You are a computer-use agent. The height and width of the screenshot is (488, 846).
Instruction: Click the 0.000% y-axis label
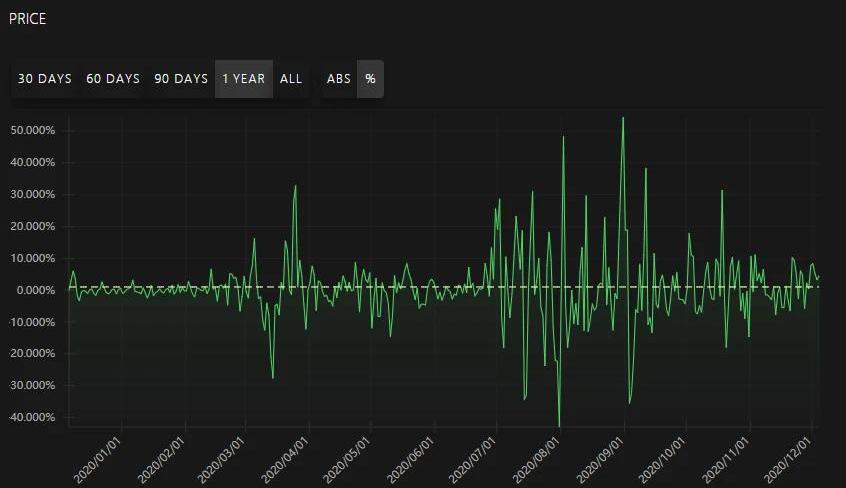[36, 290]
